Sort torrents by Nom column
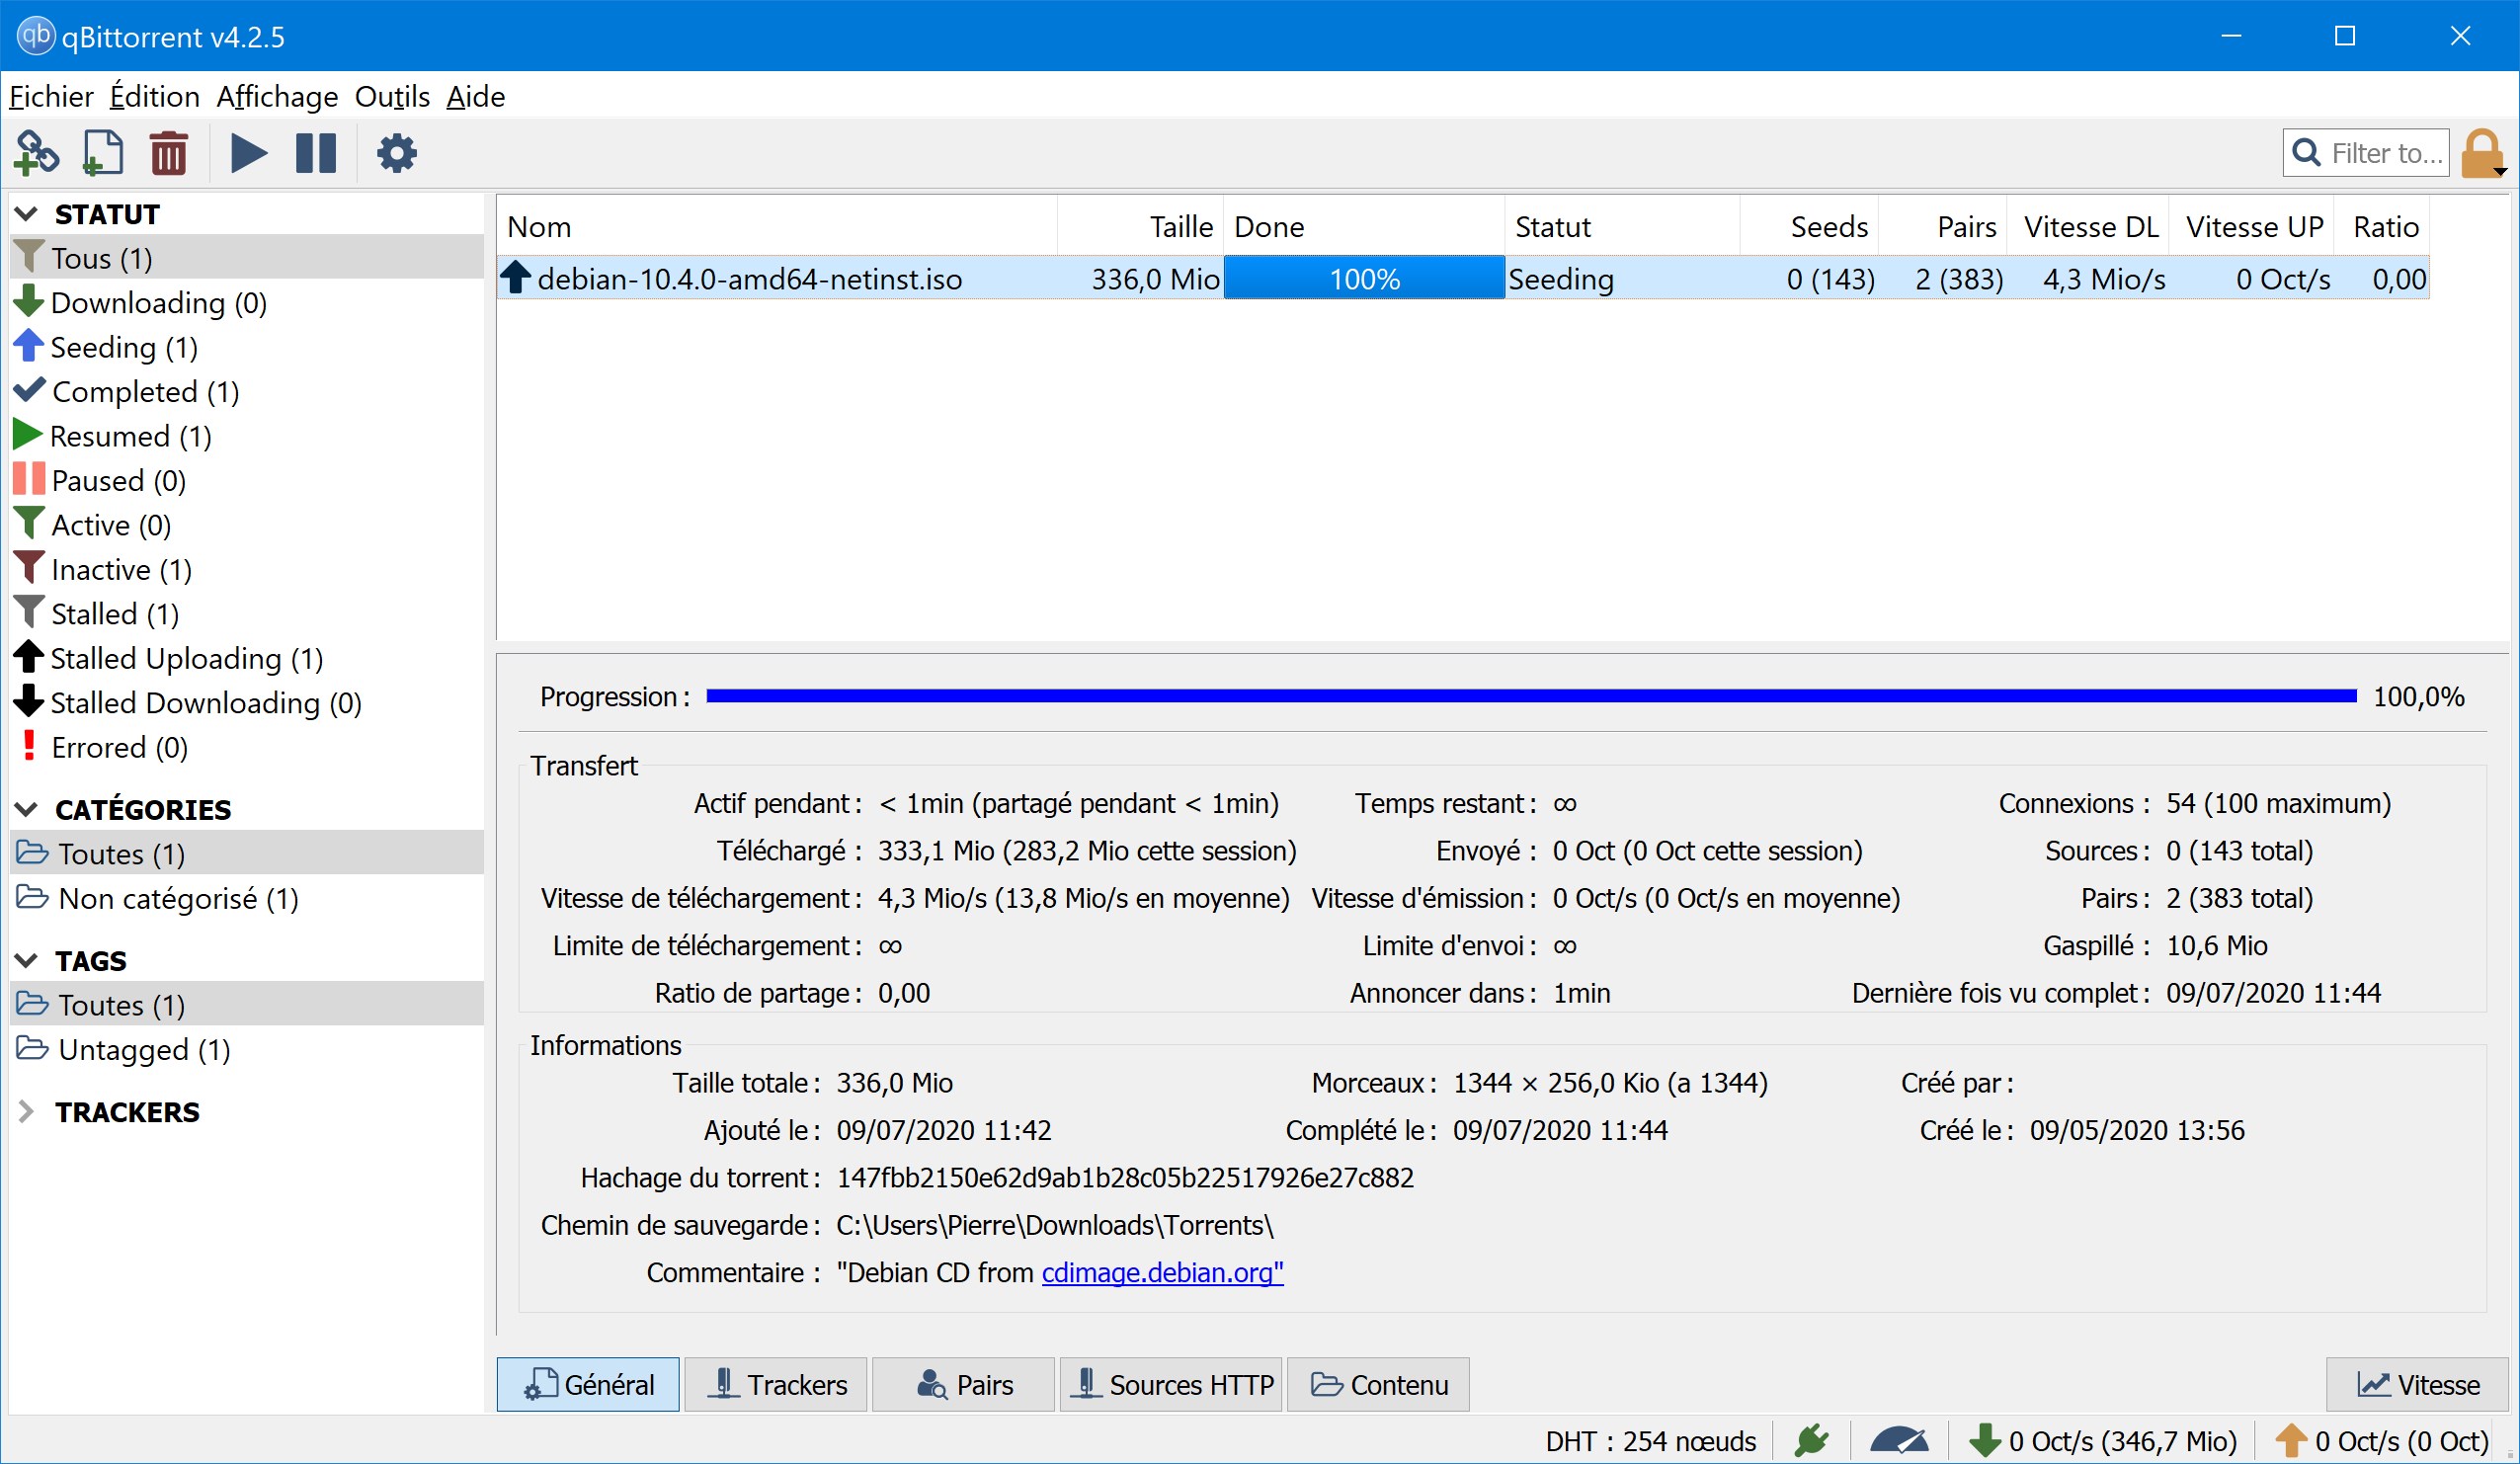This screenshot has height=1464, width=2520. pos(777,226)
